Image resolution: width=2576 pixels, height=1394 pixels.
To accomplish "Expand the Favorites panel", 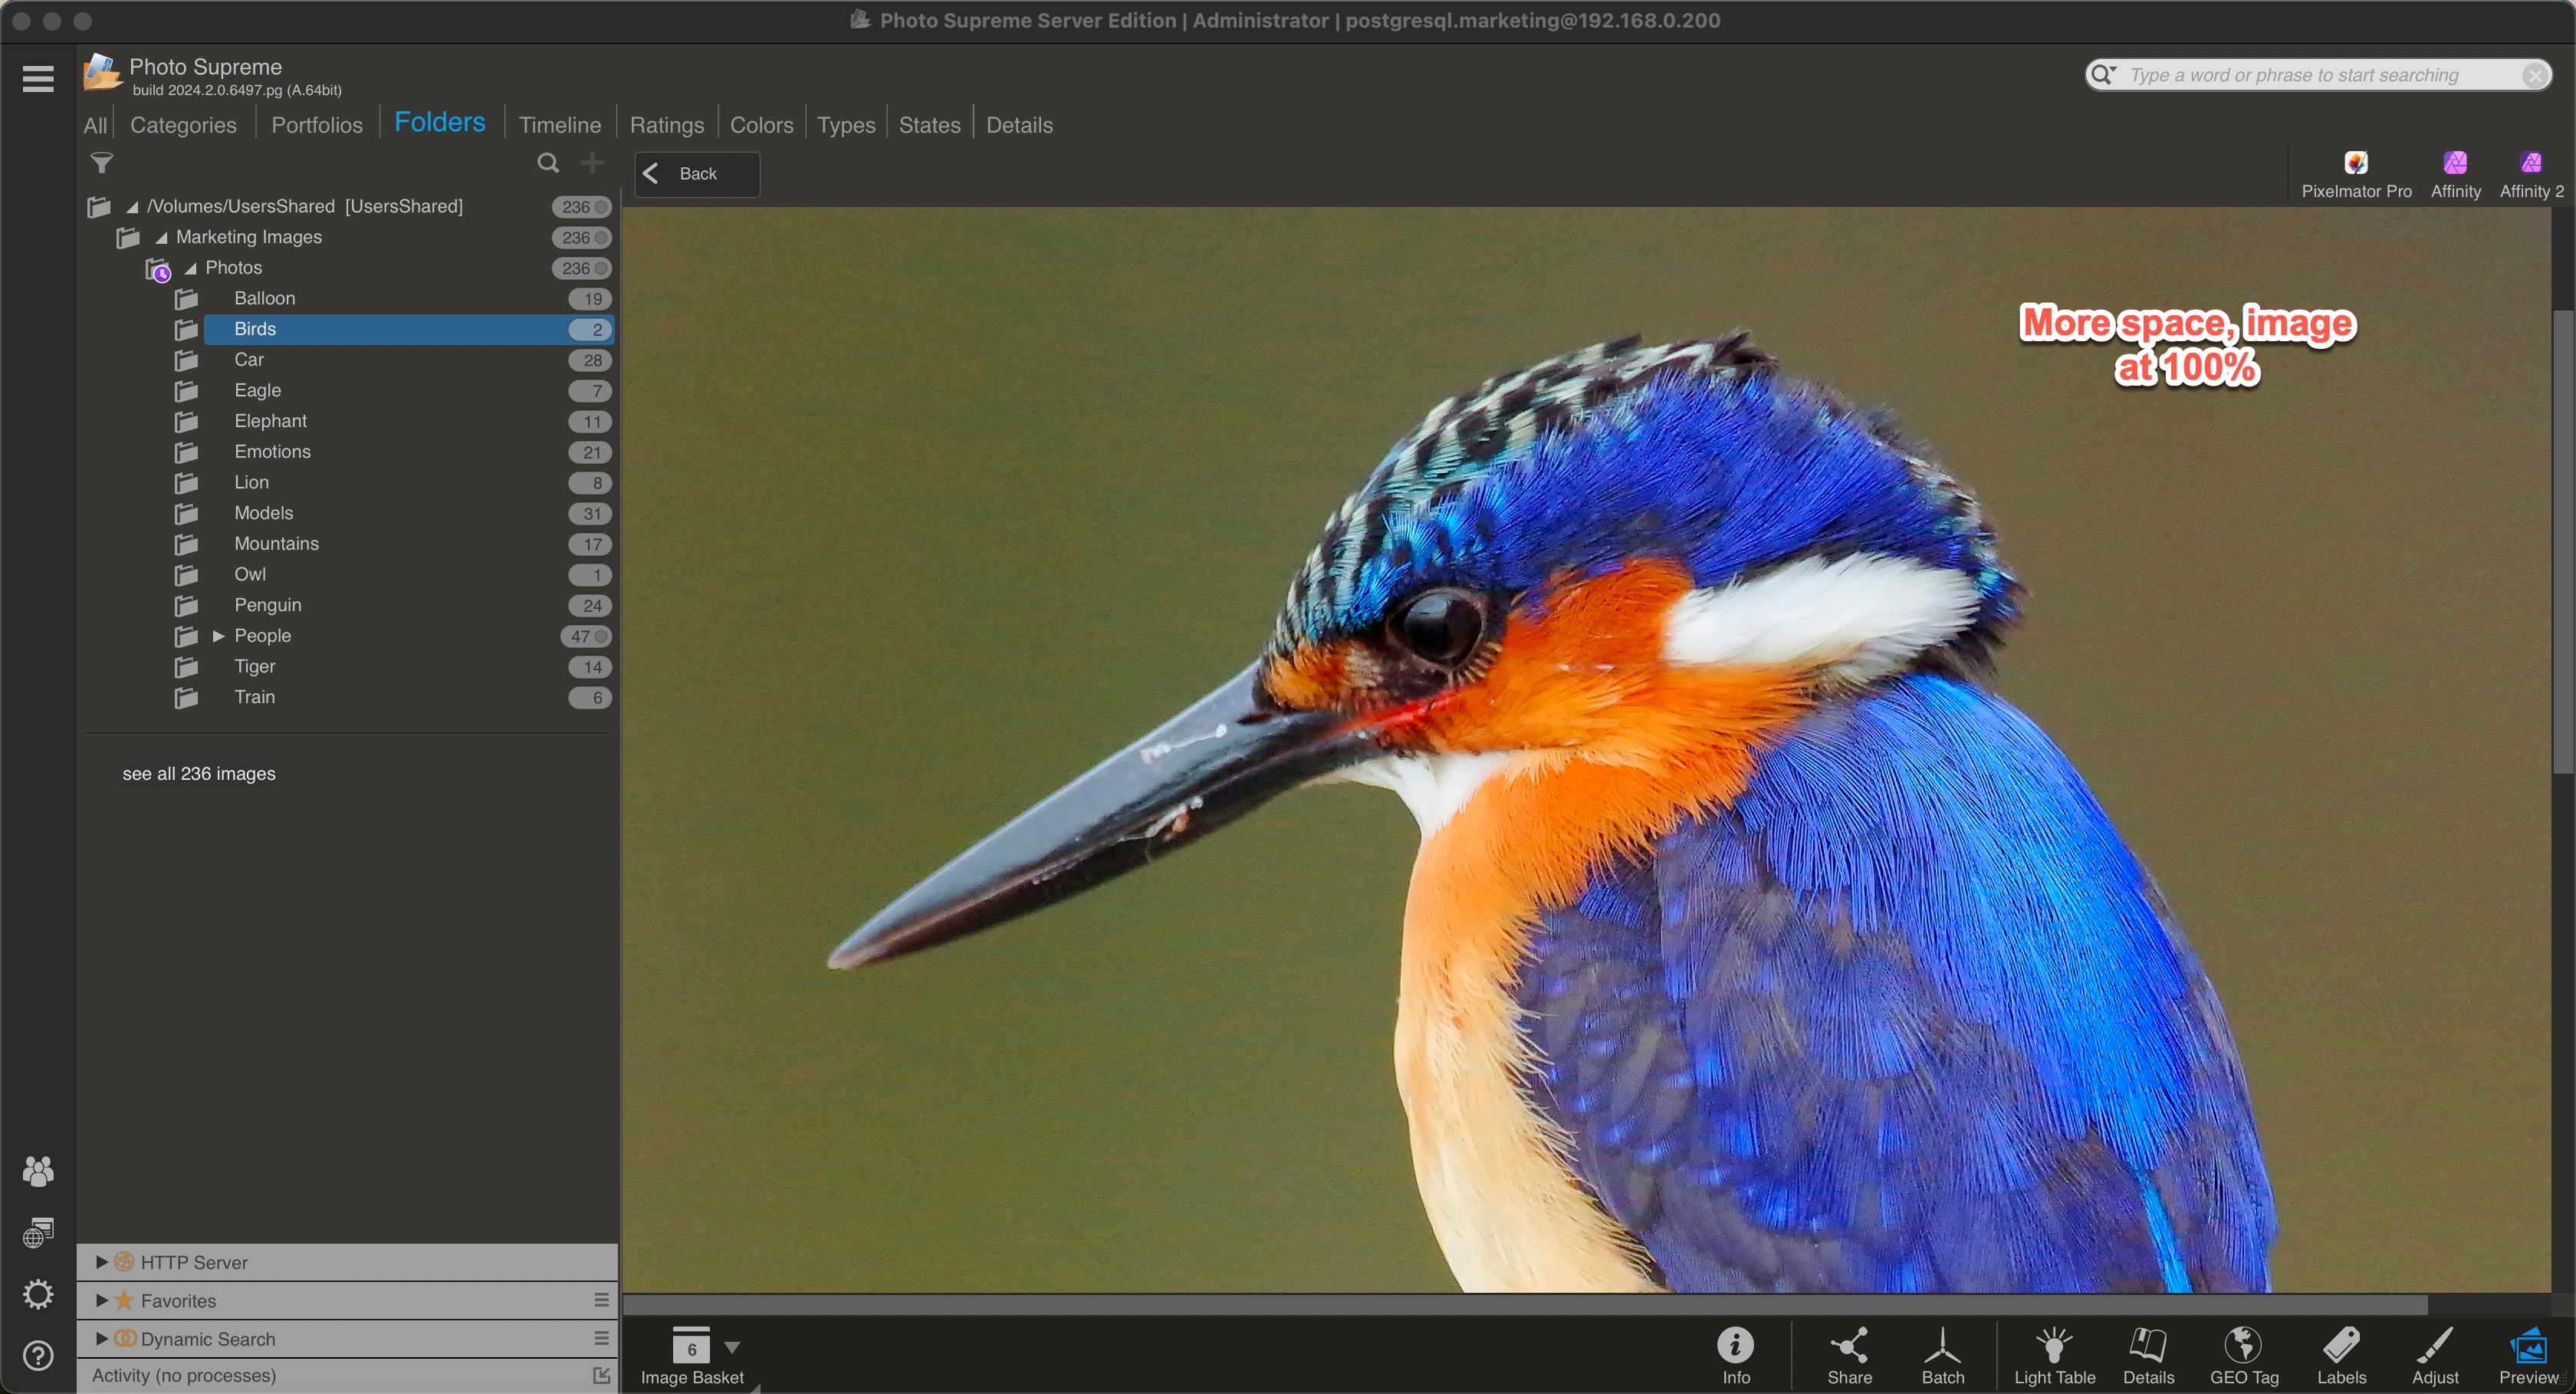I will click(x=102, y=1300).
